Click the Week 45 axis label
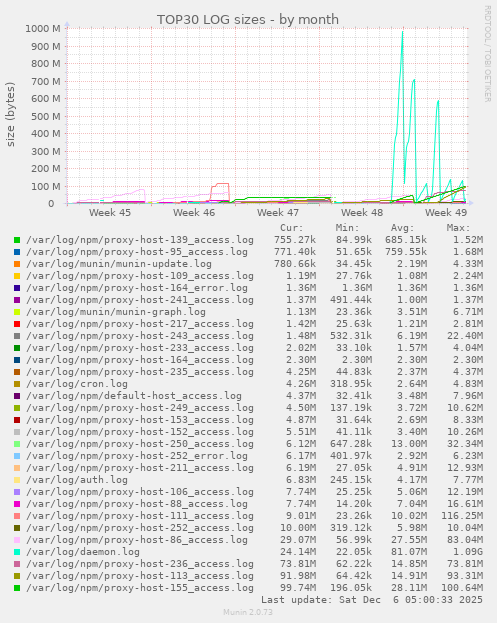The height and width of the screenshot is (623, 497). (110, 213)
